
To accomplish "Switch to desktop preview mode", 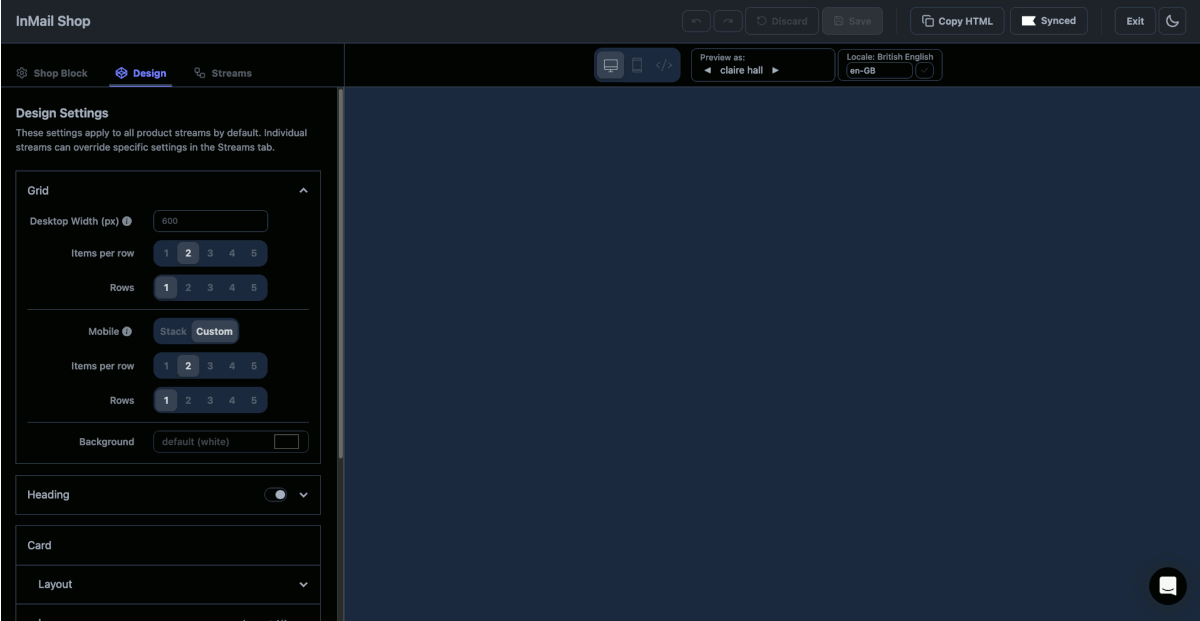I will tap(610, 64).
